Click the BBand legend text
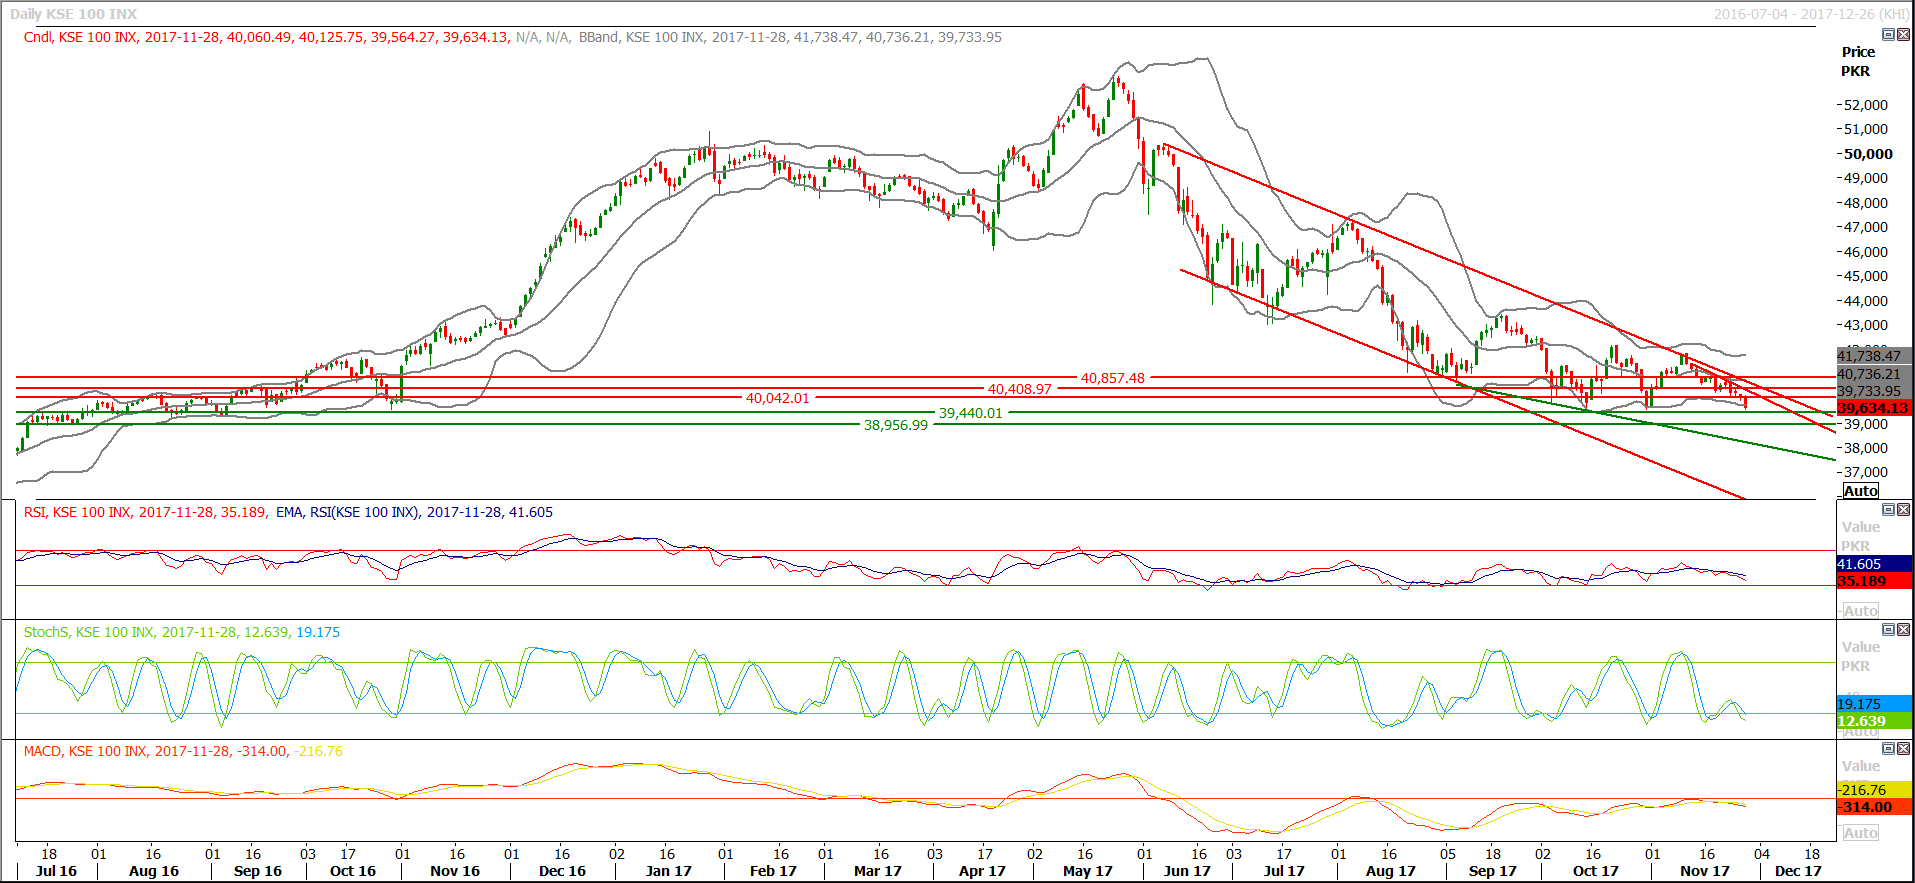This screenshot has height=883, width=1915. tap(598, 37)
